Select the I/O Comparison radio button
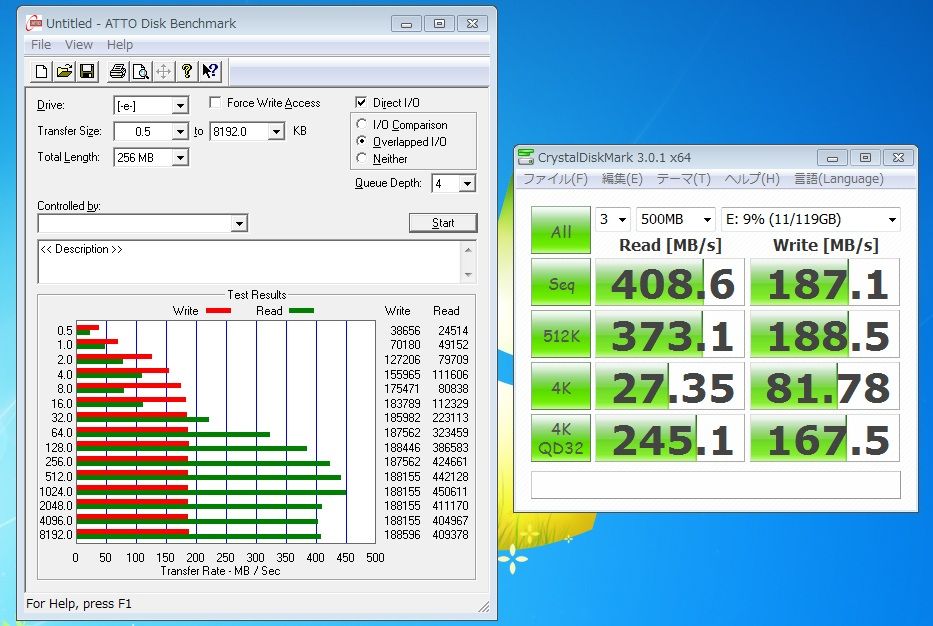Screen dimensions: 933x626 pos(362,125)
